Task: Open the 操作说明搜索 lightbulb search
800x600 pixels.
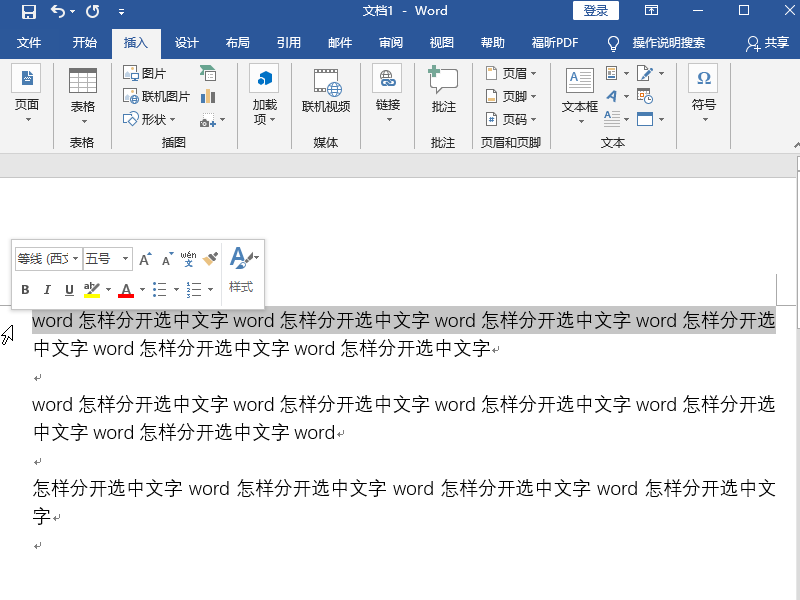Action: click(657, 43)
